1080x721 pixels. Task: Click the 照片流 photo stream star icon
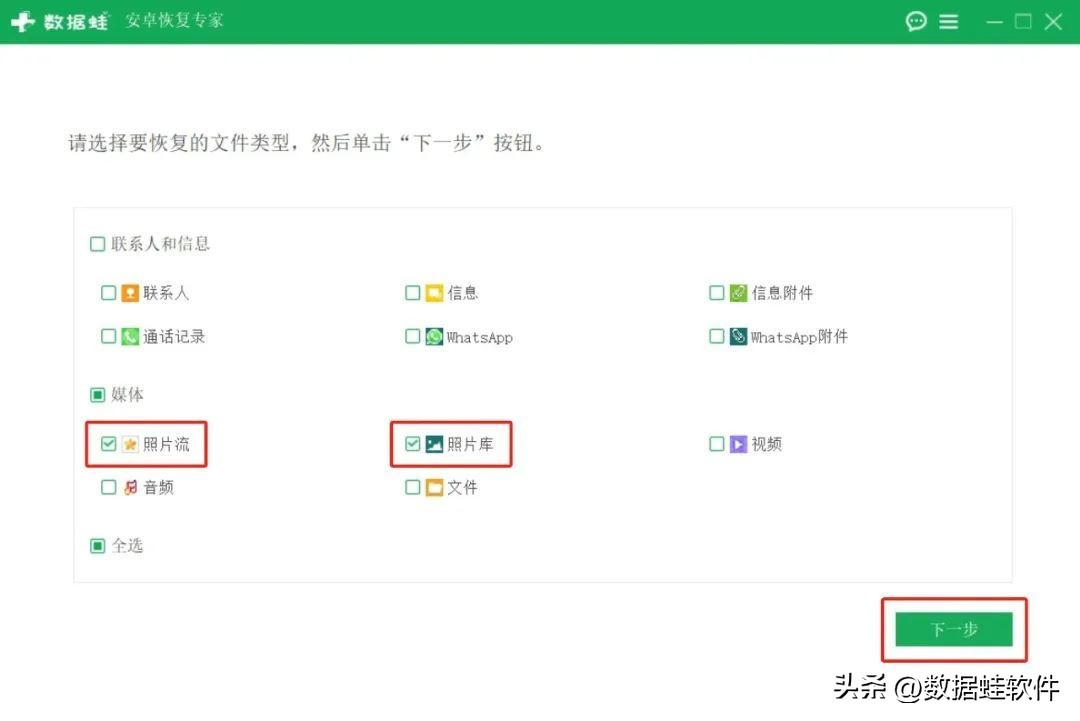(130, 443)
